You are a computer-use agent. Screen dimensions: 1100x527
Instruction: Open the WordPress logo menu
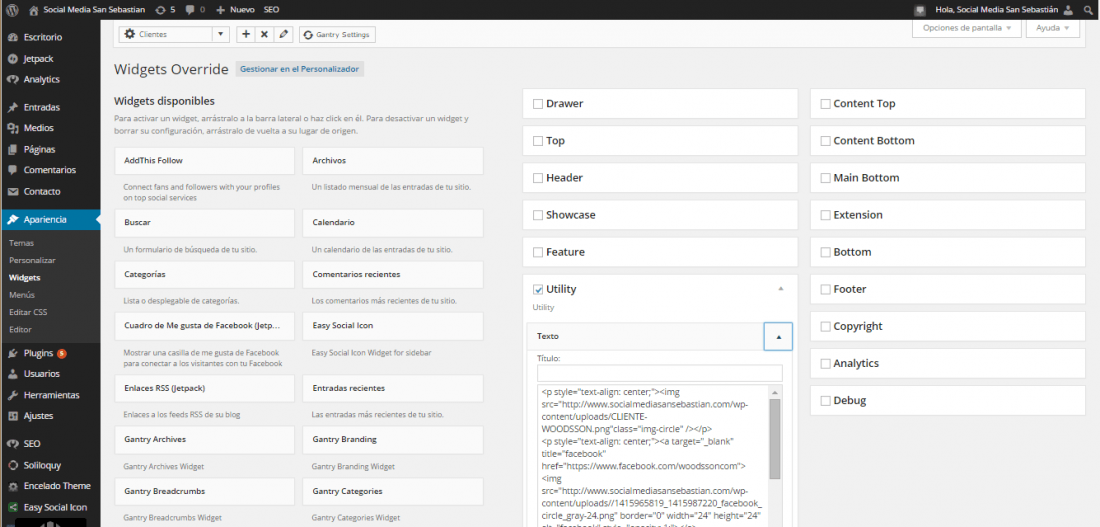pyautogui.click(x=12, y=10)
